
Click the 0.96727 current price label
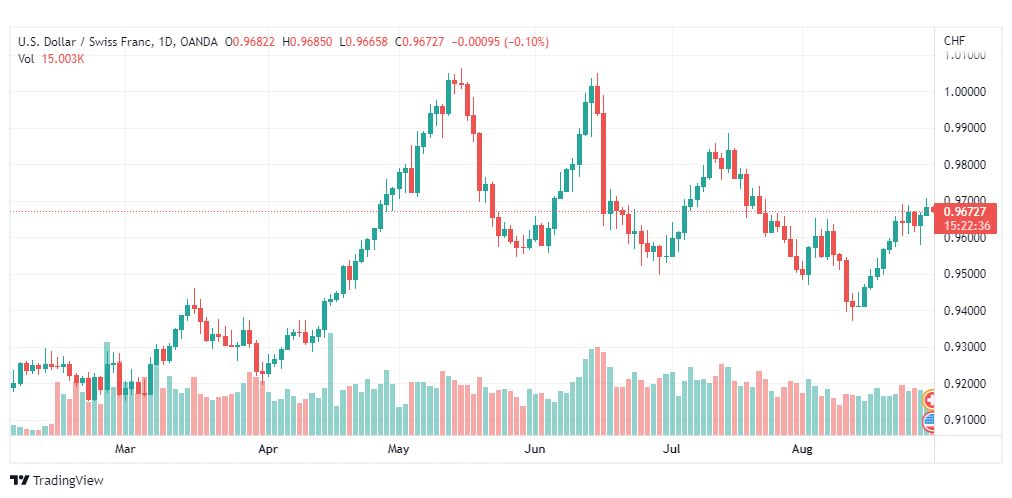tap(964, 212)
